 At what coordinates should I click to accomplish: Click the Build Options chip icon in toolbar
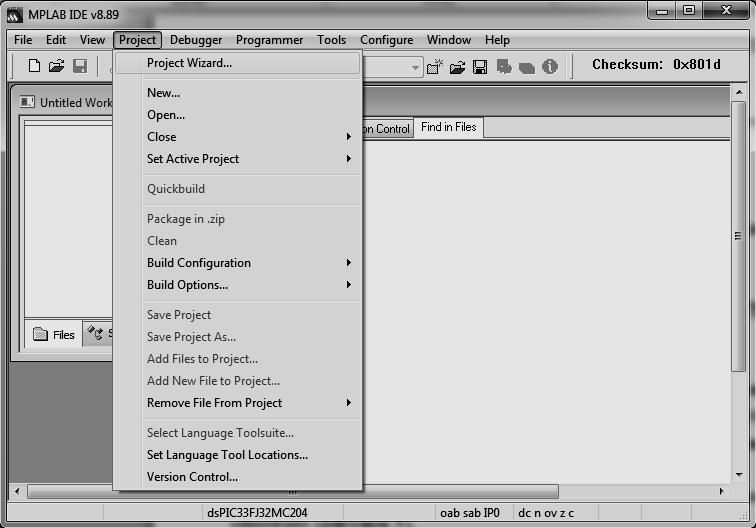pos(504,67)
